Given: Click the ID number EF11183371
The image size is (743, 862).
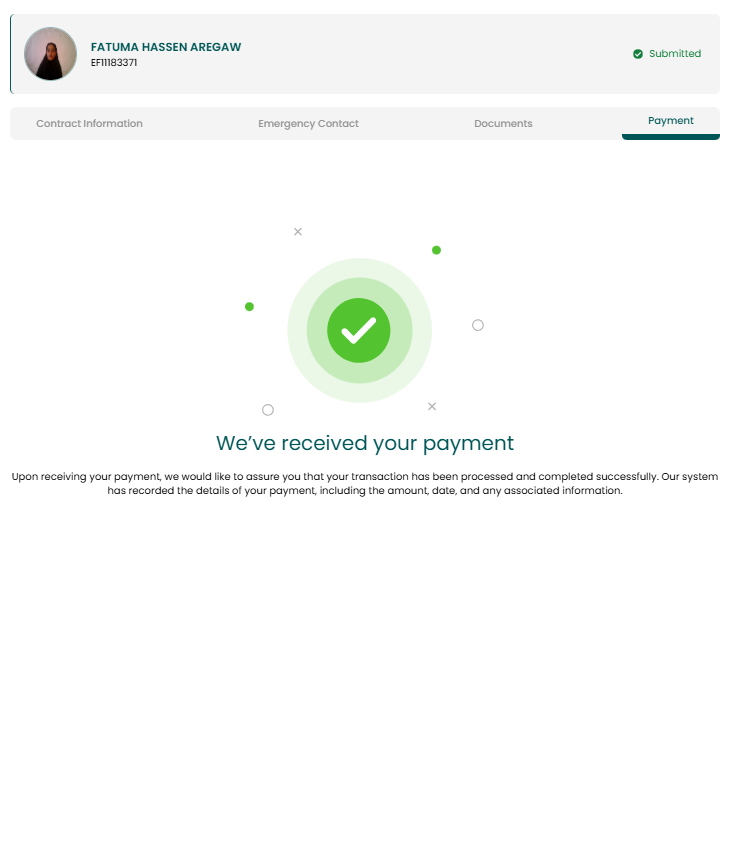Looking at the screenshot, I should pos(114,63).
